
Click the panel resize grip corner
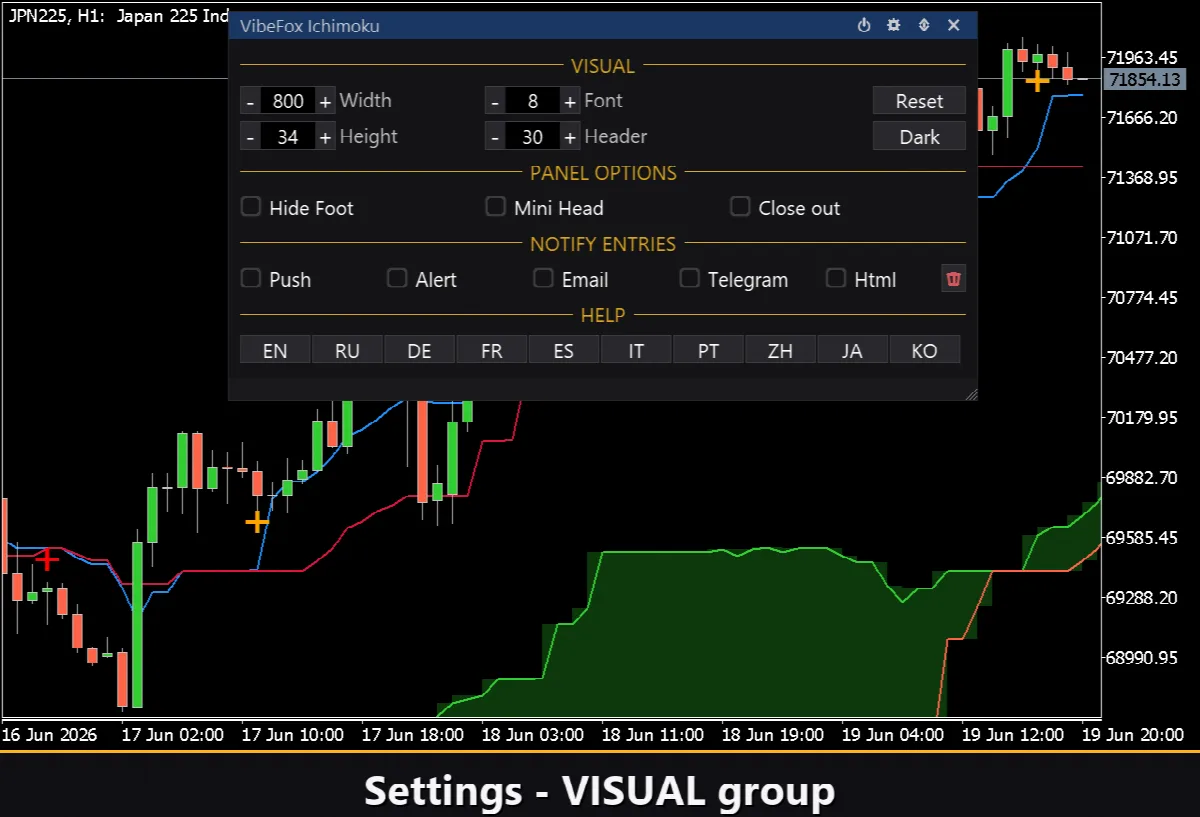click(971, 395)
